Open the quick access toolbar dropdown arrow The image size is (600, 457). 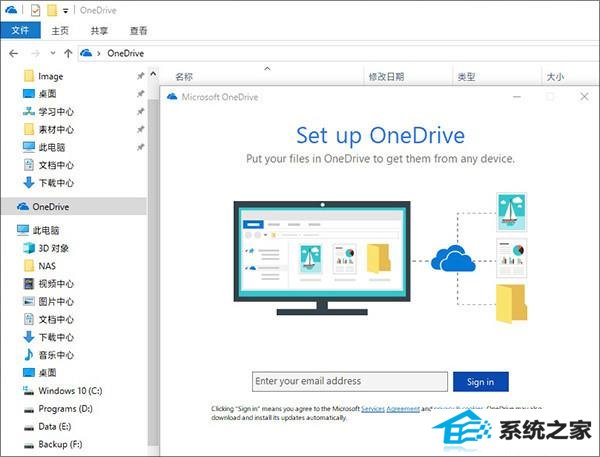tap(65, 11)
